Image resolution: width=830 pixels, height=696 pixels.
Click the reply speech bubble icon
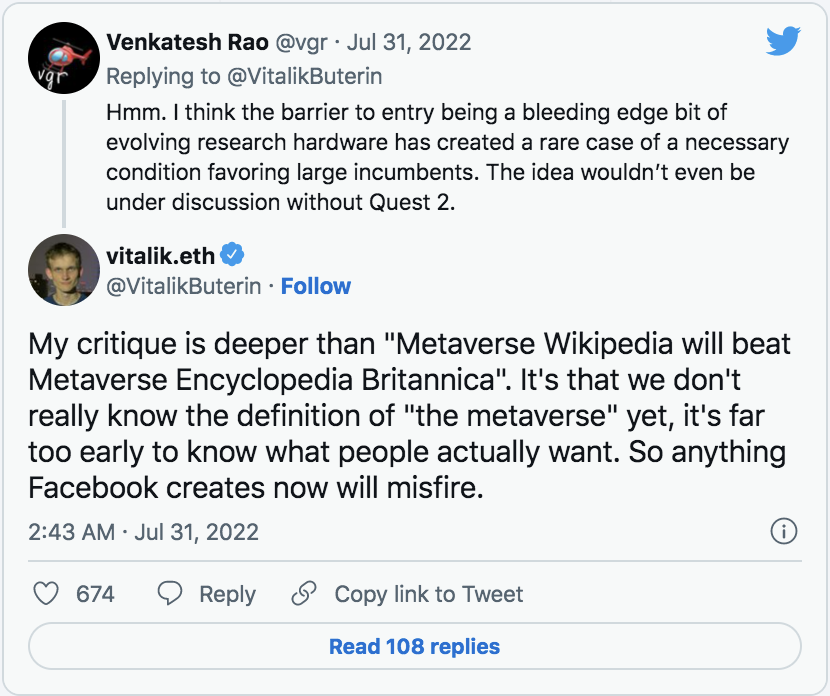point(171,594)
